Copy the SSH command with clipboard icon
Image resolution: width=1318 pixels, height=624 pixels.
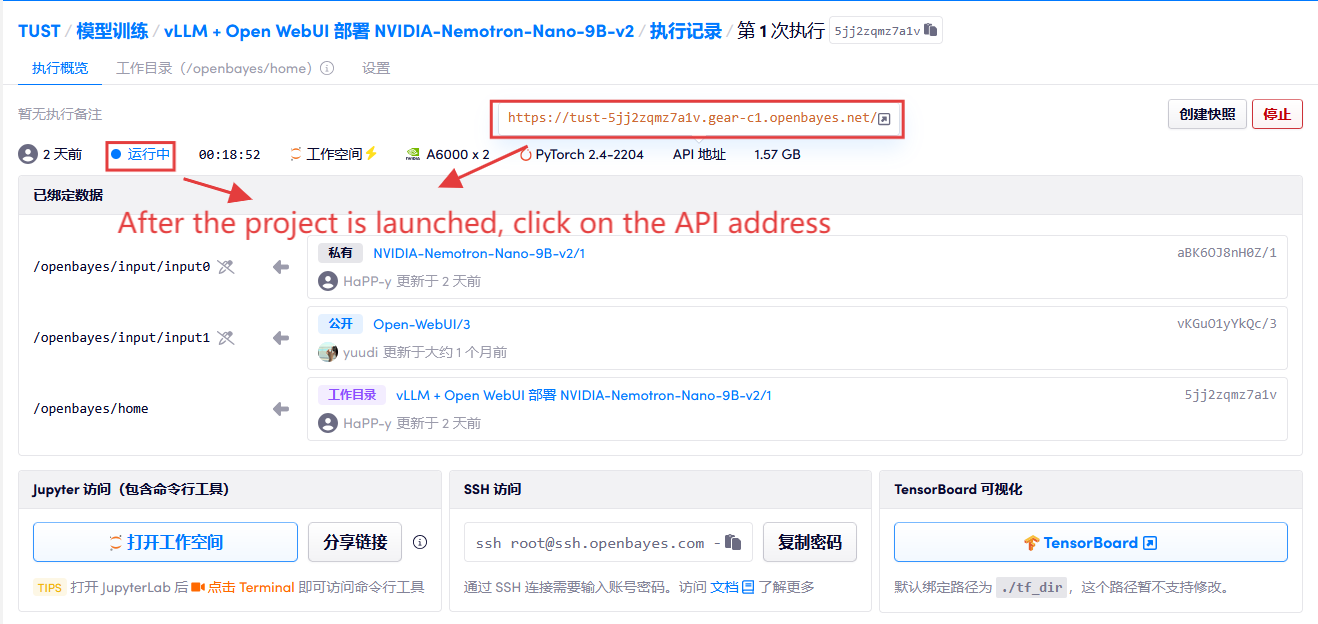pyautogui.click(x=733, y=542)
